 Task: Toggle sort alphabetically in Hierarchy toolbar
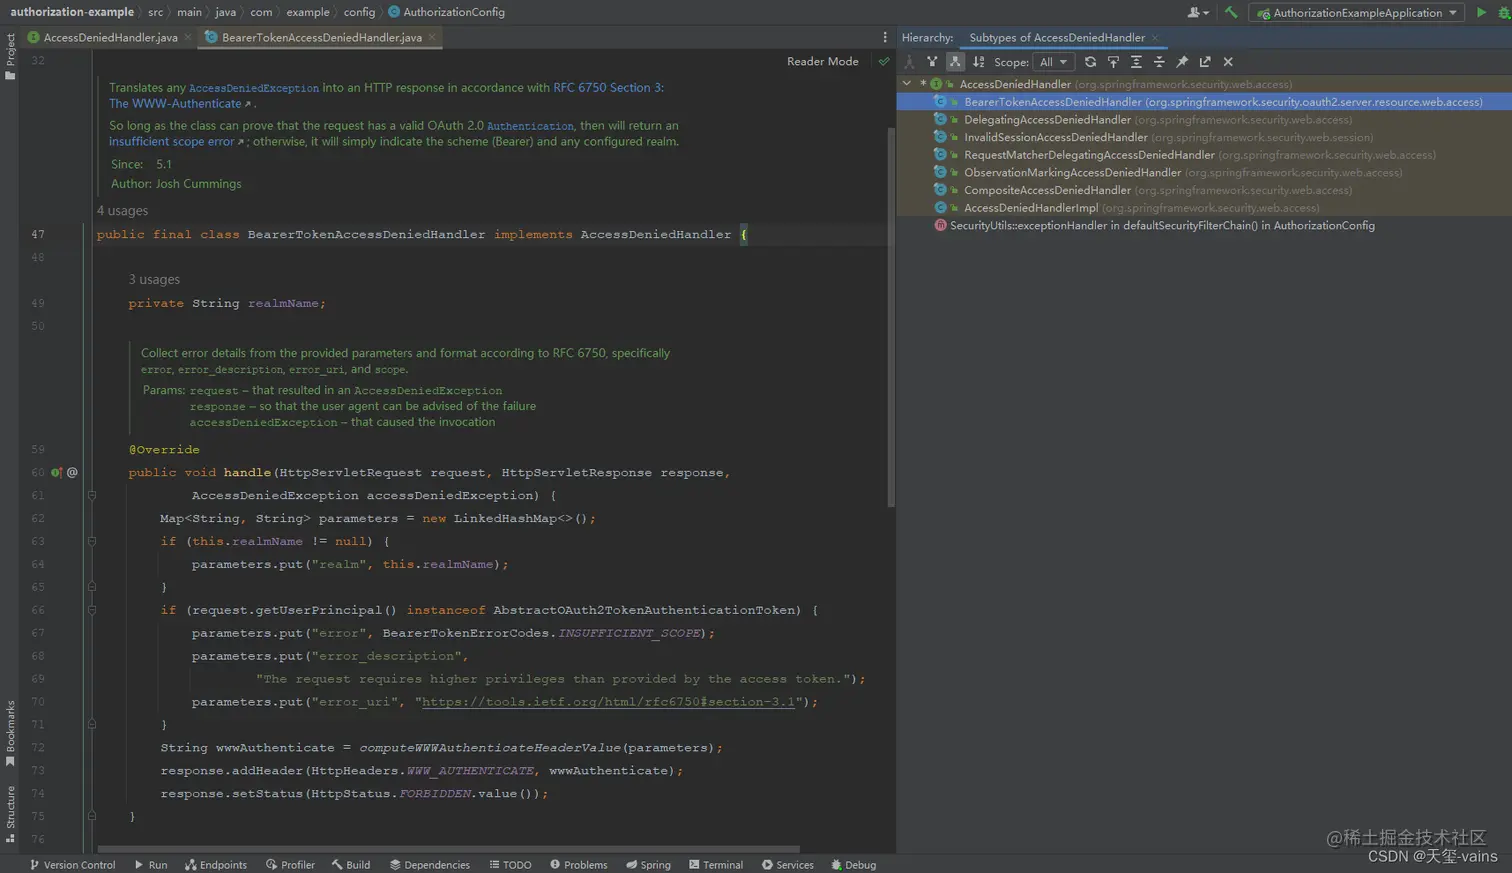[x=979, y=62]
